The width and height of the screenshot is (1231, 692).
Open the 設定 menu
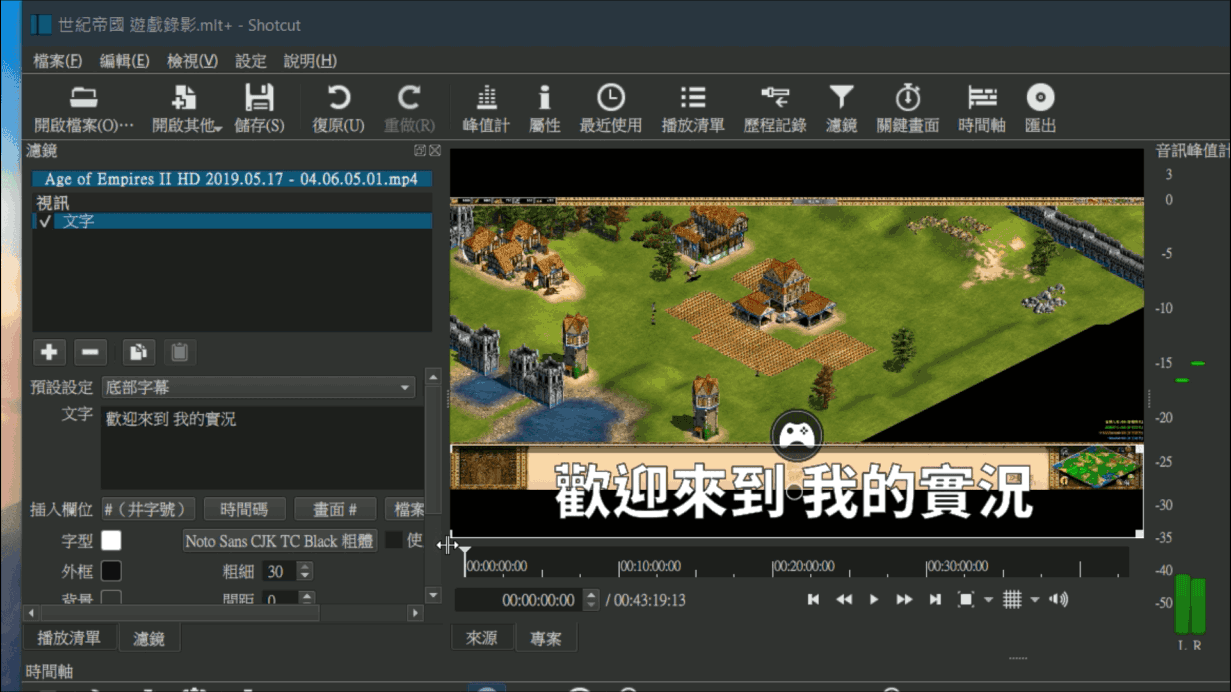[251, 61]
